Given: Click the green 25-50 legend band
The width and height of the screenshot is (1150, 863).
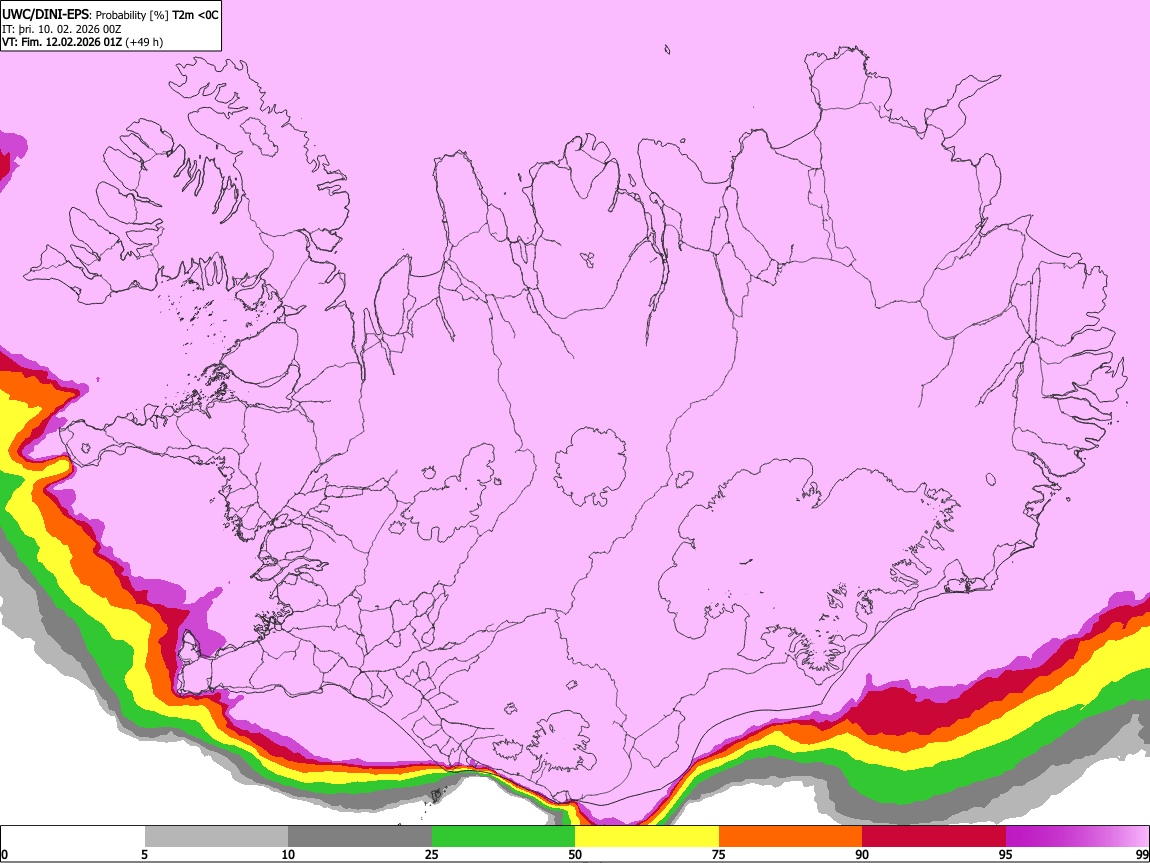Looking at the screenshot, I should pyautogui.click(x=503, y=837).
